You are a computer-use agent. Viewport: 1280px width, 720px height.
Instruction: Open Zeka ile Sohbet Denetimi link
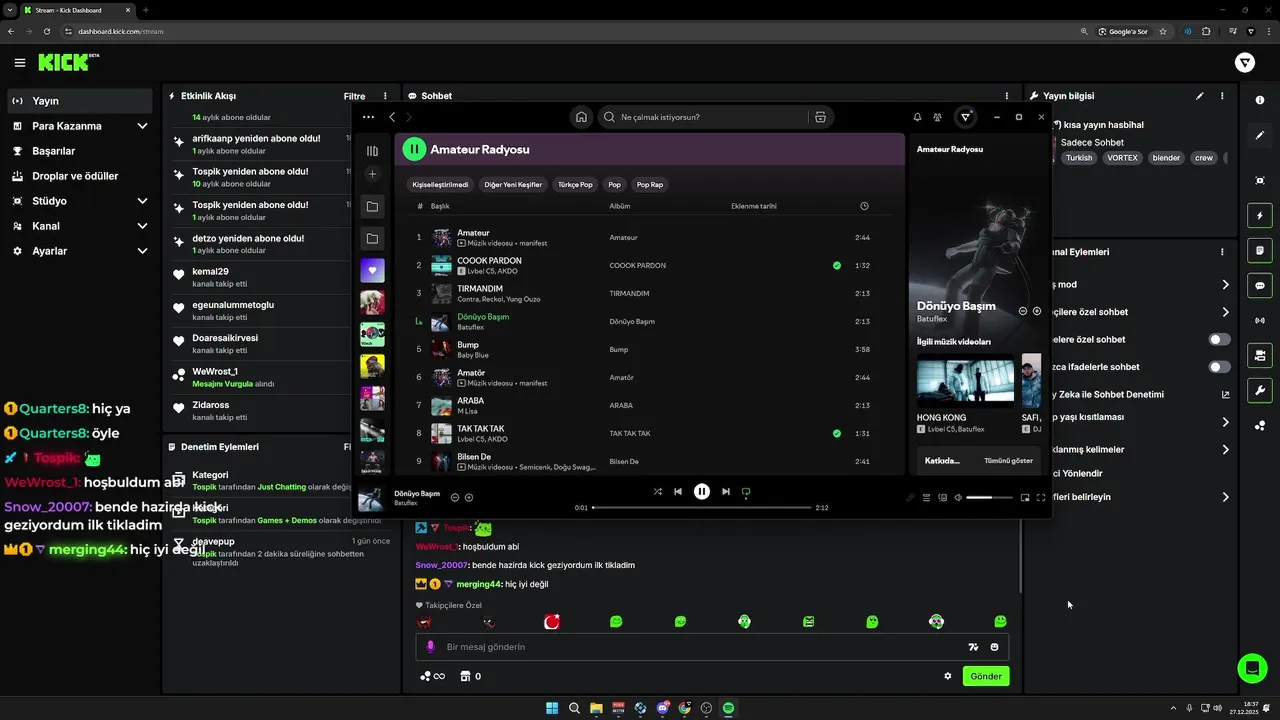1225,394
